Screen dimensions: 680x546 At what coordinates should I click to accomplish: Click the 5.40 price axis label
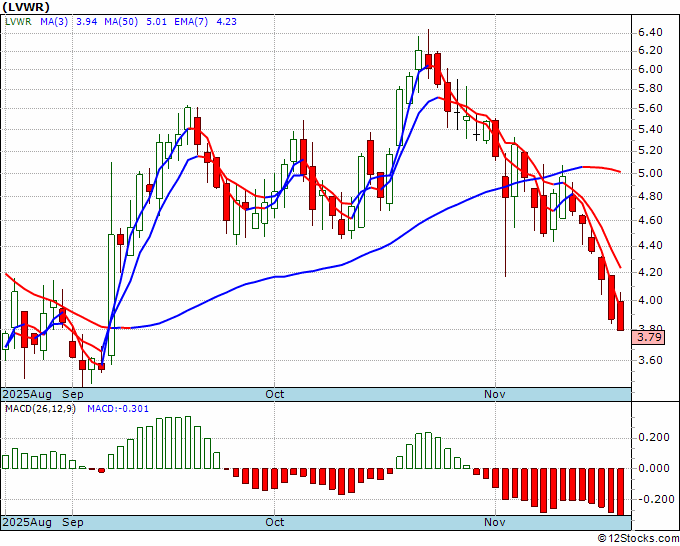click(650, 129)
